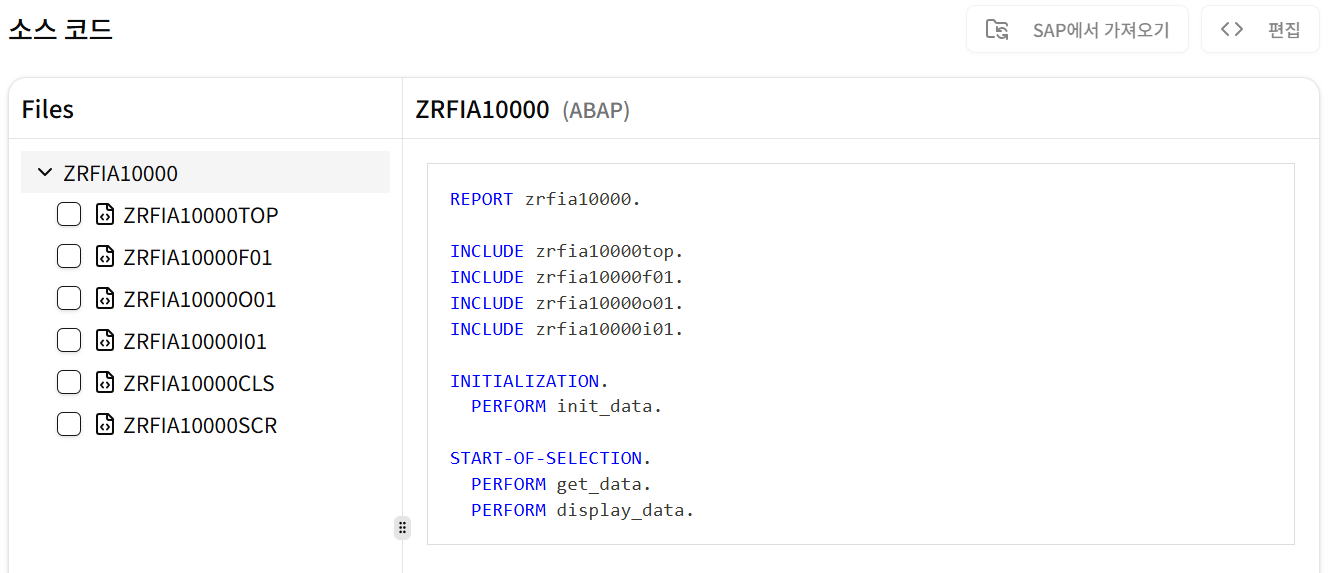Click the ZRFIA10000TOP file code icon
Viewport: 1329px width, 573px height.
pos(105,215)
